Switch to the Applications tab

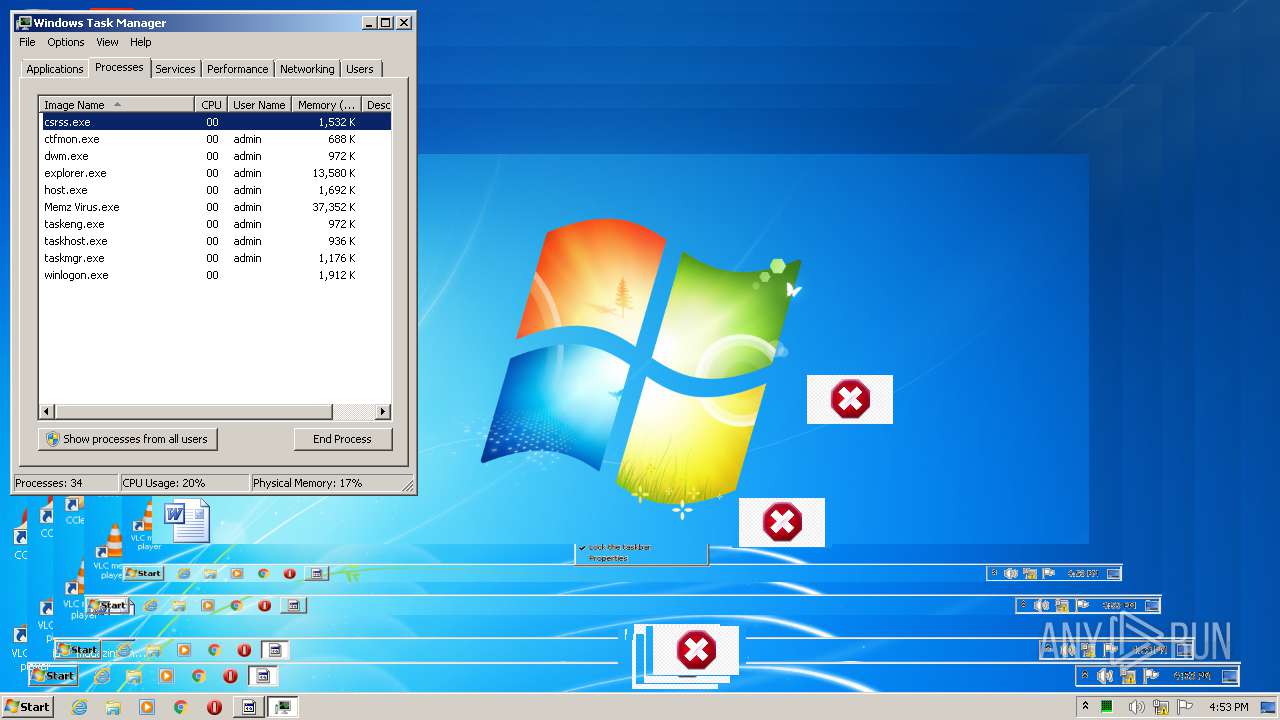tap(54, 69)
